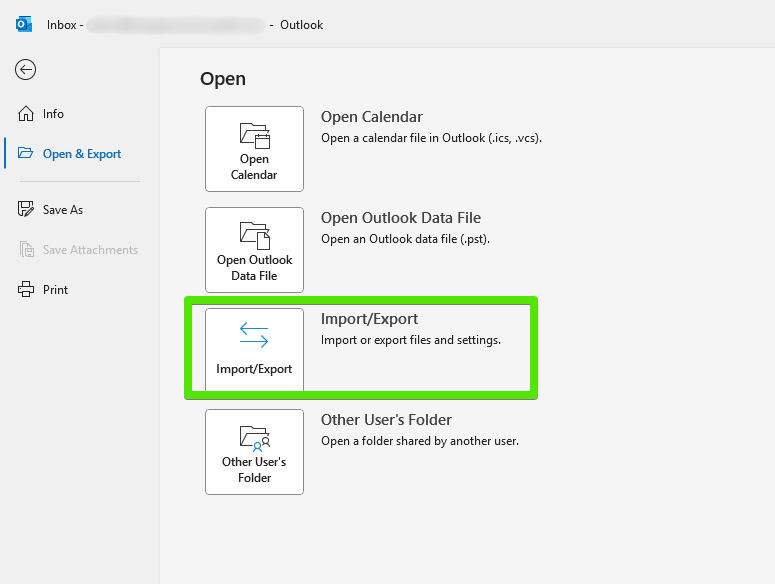This screenshot has width=775, height=584.
Task: Click the Info house icon
Action: [x=26, y=114]
